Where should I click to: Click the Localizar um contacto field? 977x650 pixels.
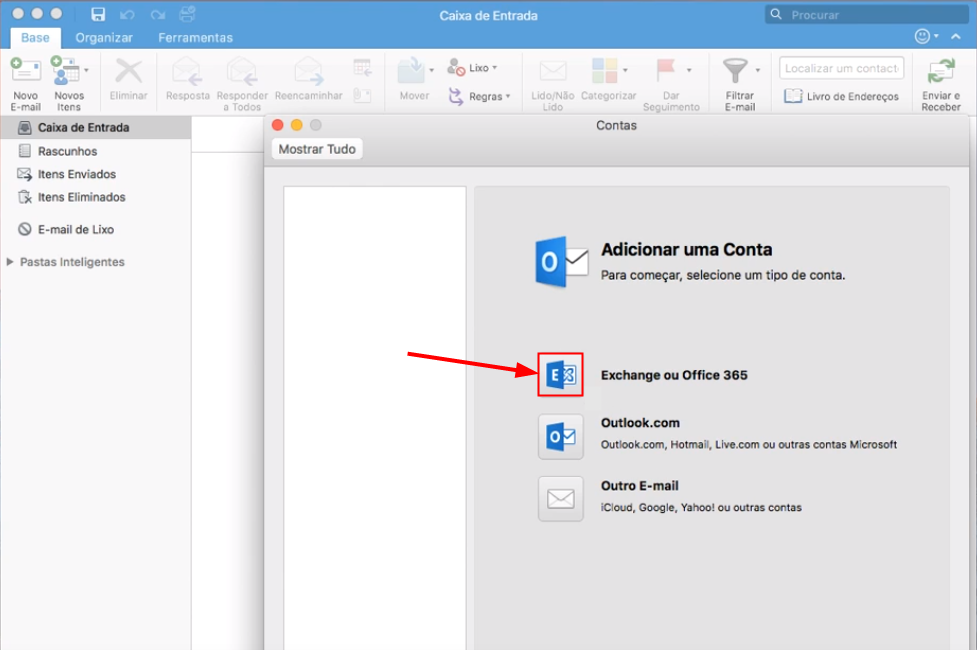pyautogui.click(x=841, y=68)
